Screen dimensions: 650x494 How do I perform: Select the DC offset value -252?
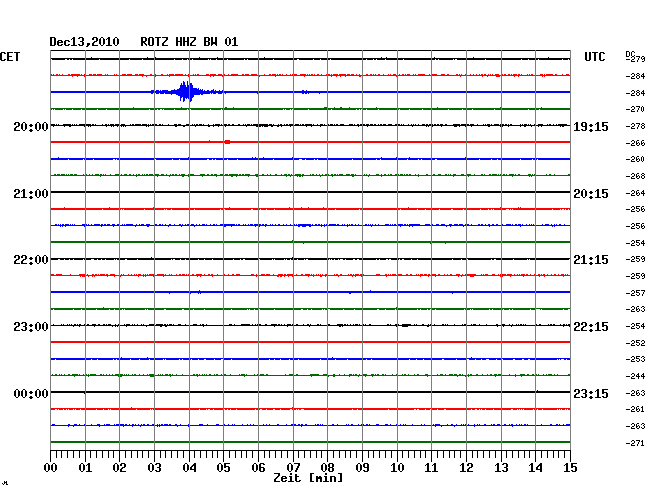click(x=635, y=343)
